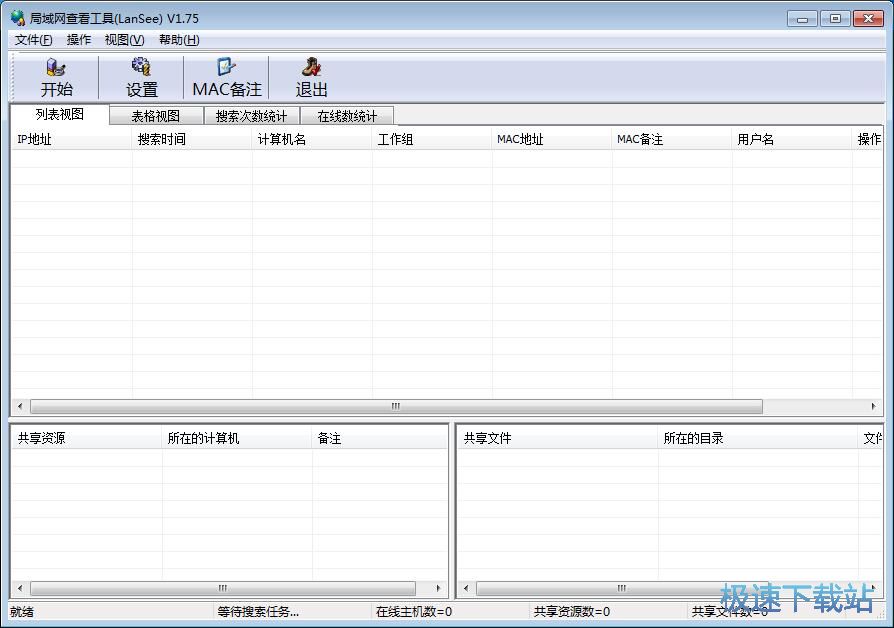894x628 pixels.
Task: Click the 共享文件 panel scrollbar thumb
Action: [621, 588]
